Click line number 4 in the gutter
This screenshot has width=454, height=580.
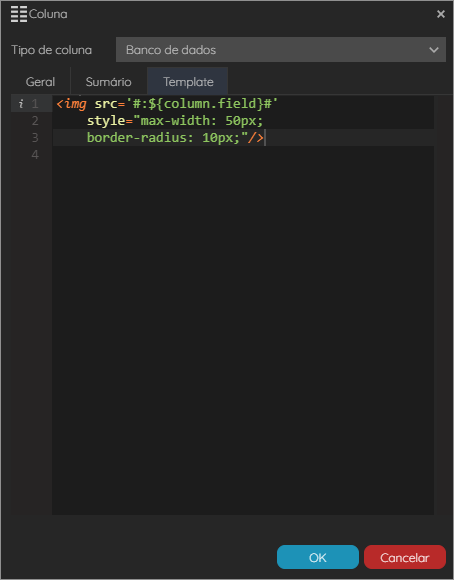pyautogui.click(x=35, y=155)
